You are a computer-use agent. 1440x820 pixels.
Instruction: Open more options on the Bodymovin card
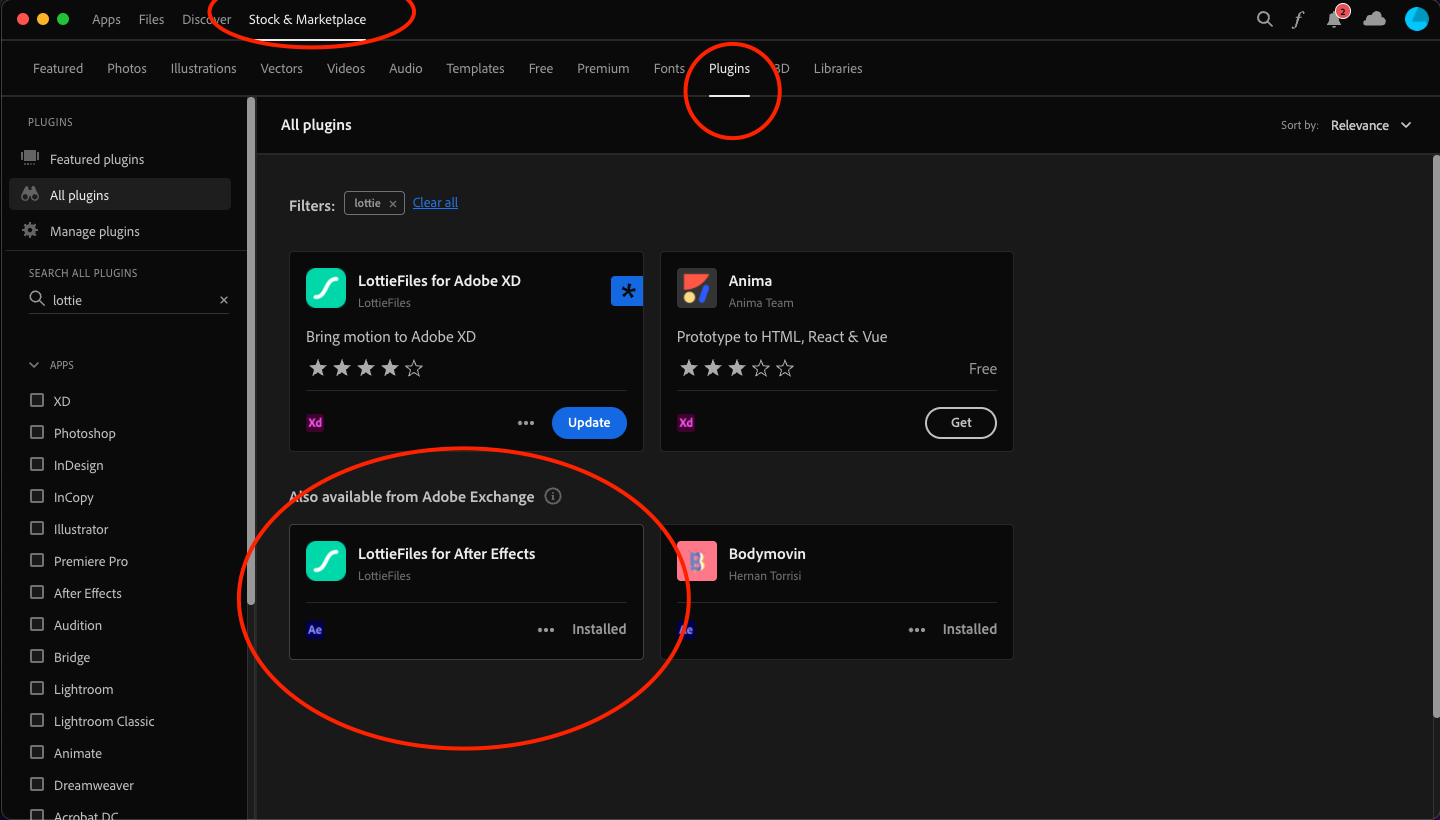click(x=917, y=630)
